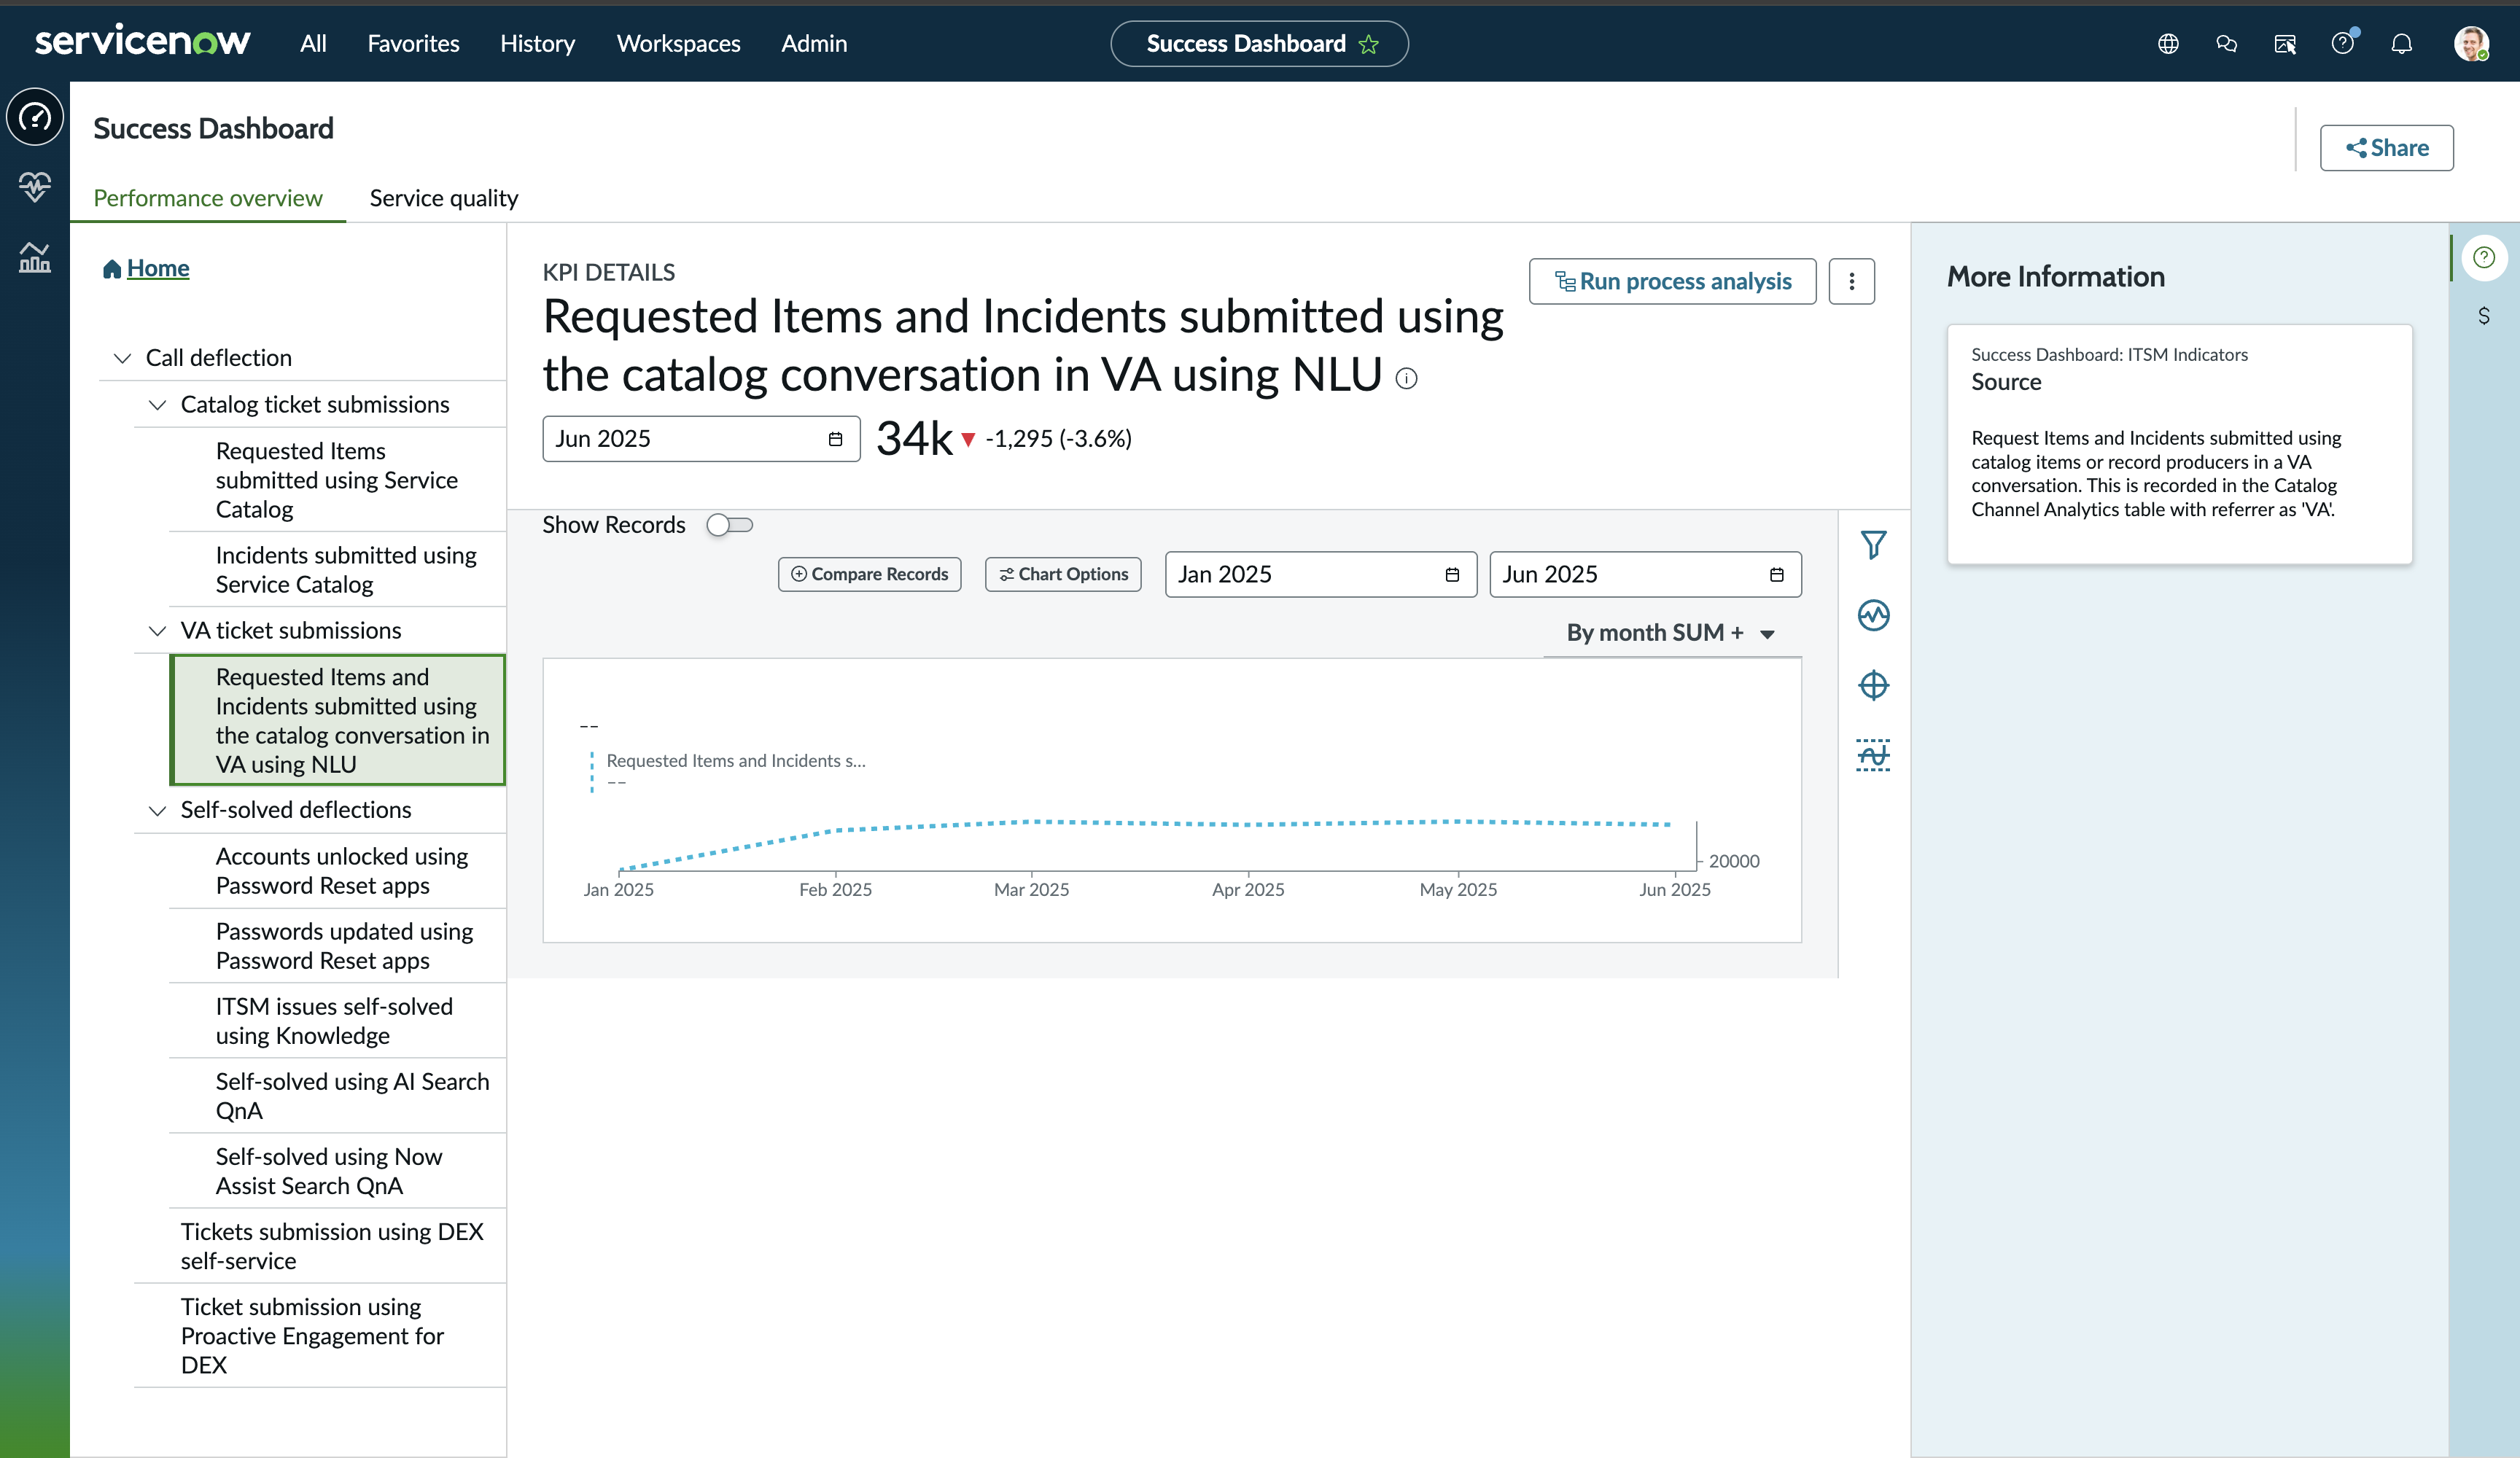Select Ticket submission using Proactive Engagement for DEX
The width and height of the screenshot is (2520, 1458).
tap(320, 1336)
